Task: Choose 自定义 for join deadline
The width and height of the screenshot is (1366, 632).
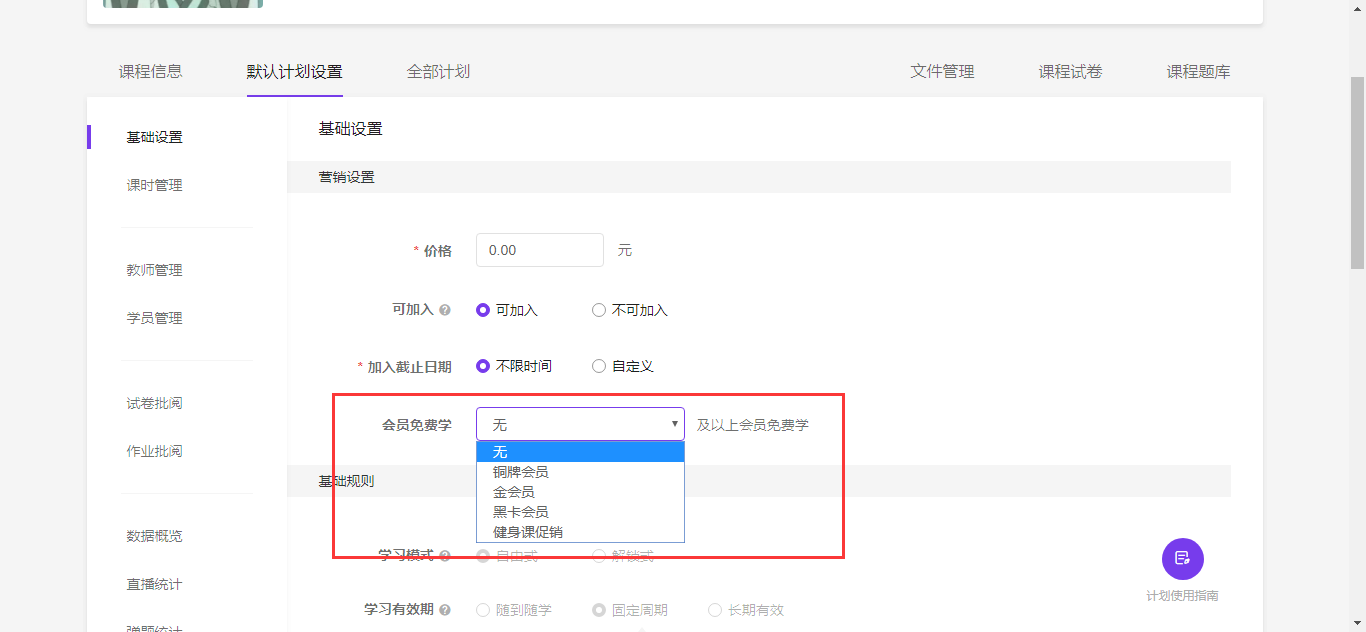Action: pos(599,366)
